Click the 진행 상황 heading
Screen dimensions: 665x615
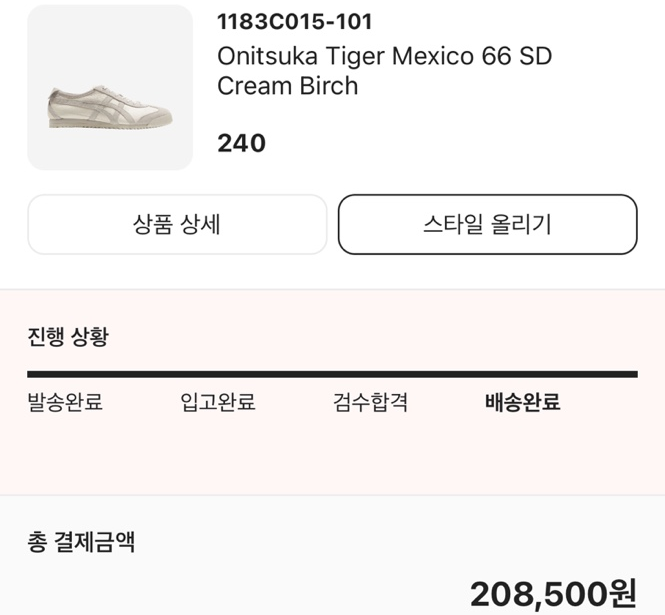pyautogui.click(x=67, y=336)
